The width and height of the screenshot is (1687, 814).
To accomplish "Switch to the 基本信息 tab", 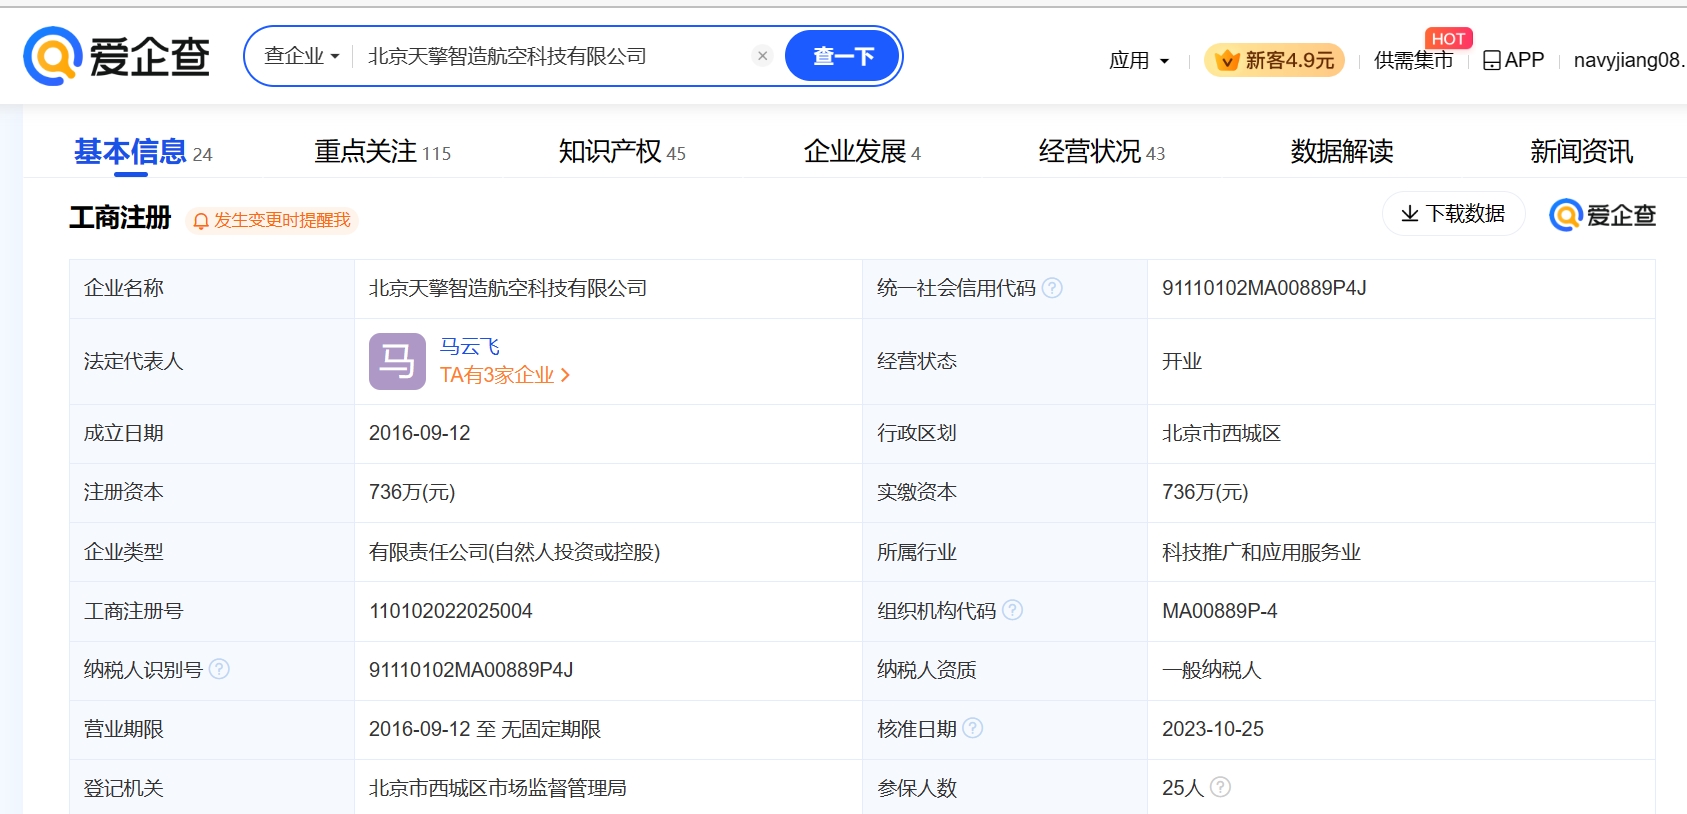I will click(143, 152).
